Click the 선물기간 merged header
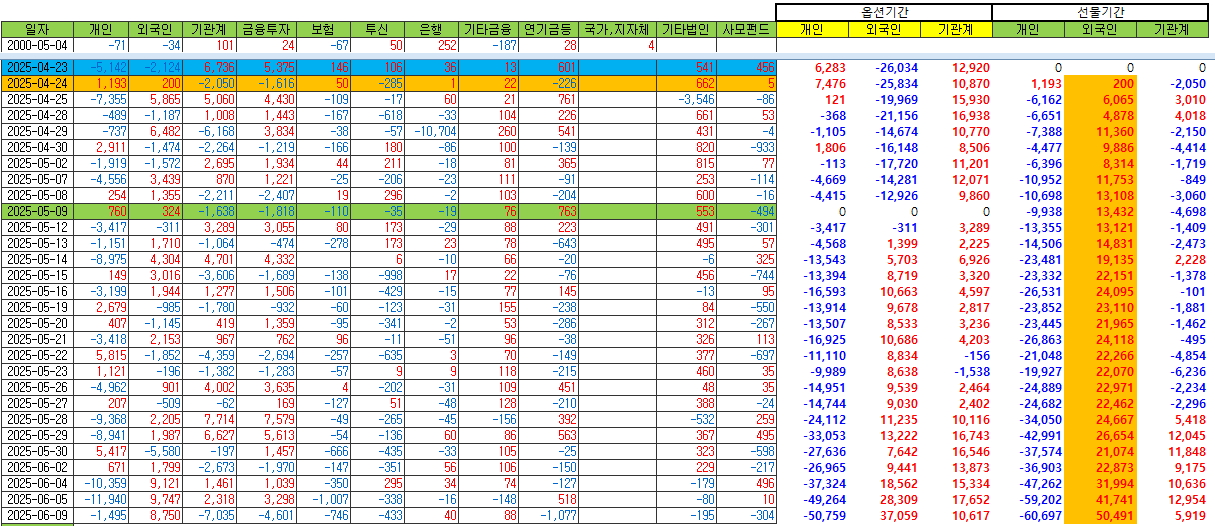 [1102, 12]
